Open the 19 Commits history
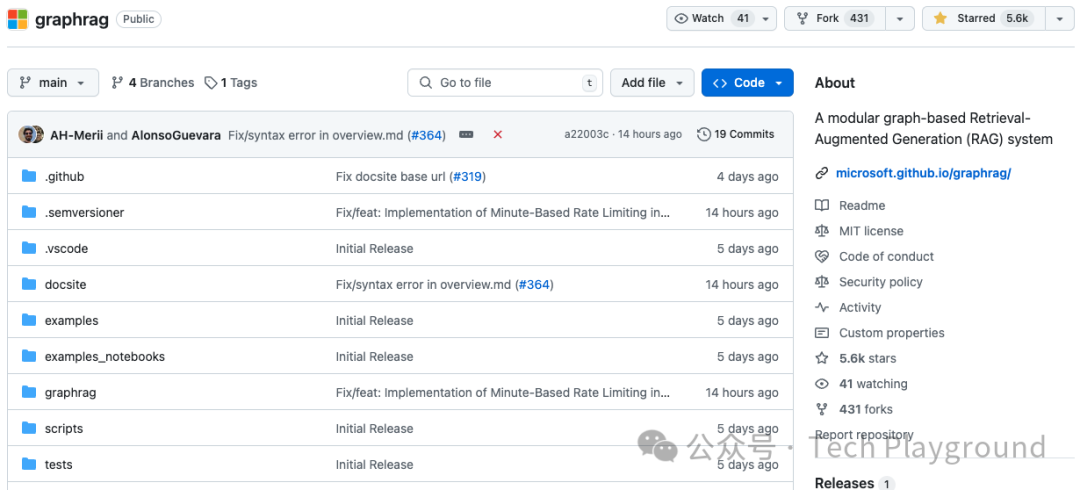 point(736,134)
